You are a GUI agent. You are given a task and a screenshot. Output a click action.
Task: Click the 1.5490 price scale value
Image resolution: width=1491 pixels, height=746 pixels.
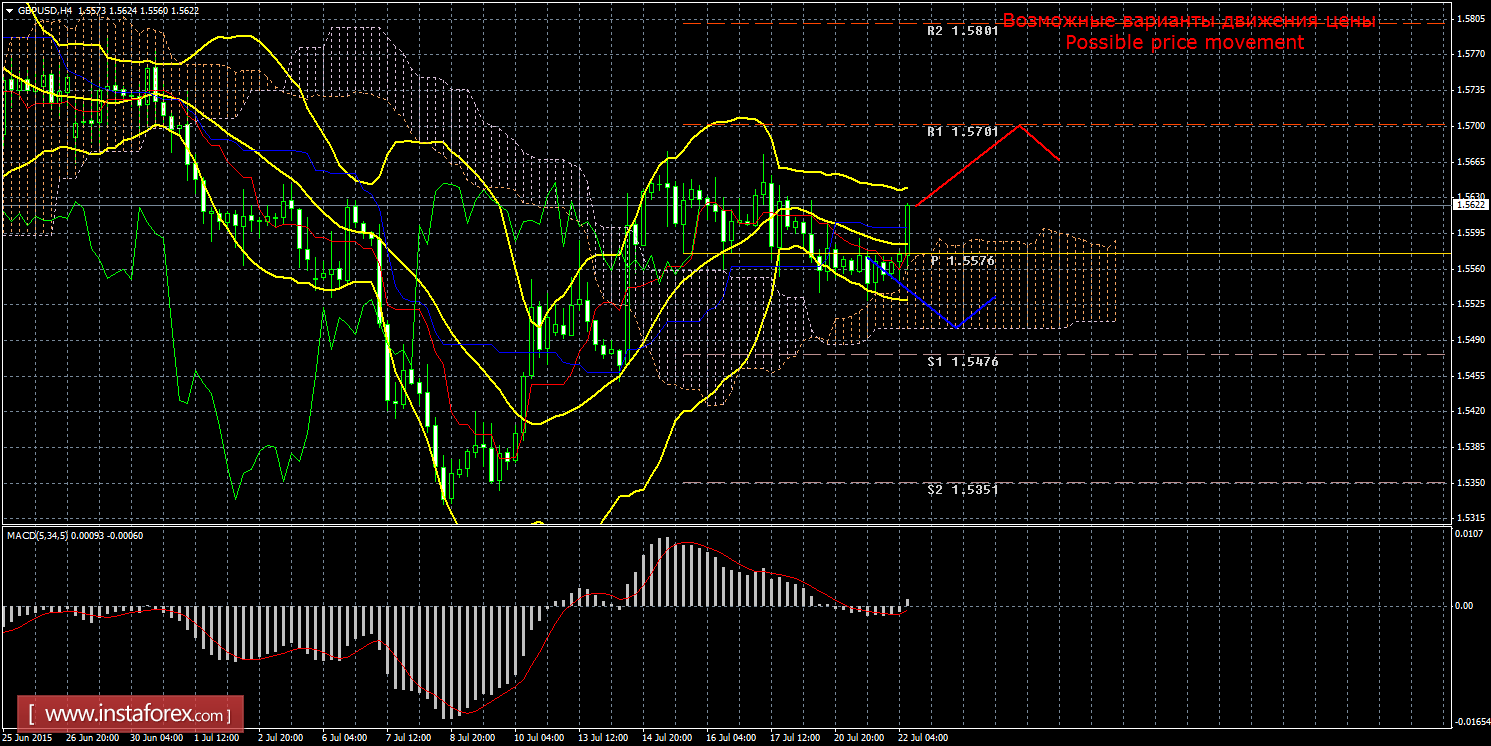click(x=1470, y=340)
